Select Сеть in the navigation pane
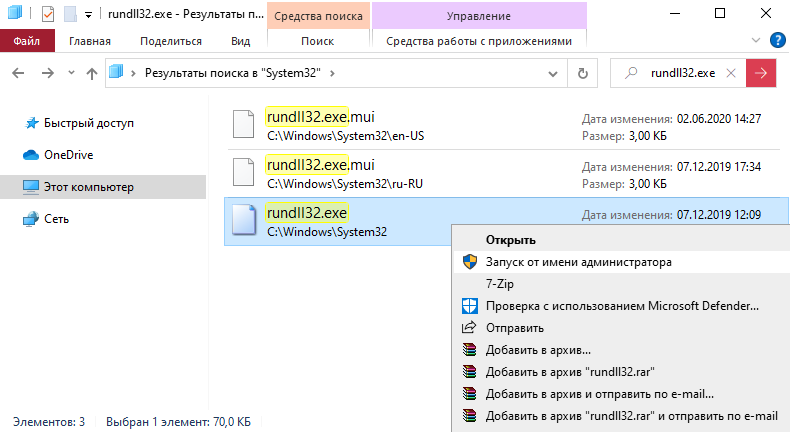790x432 pixels. coord(56,219)
